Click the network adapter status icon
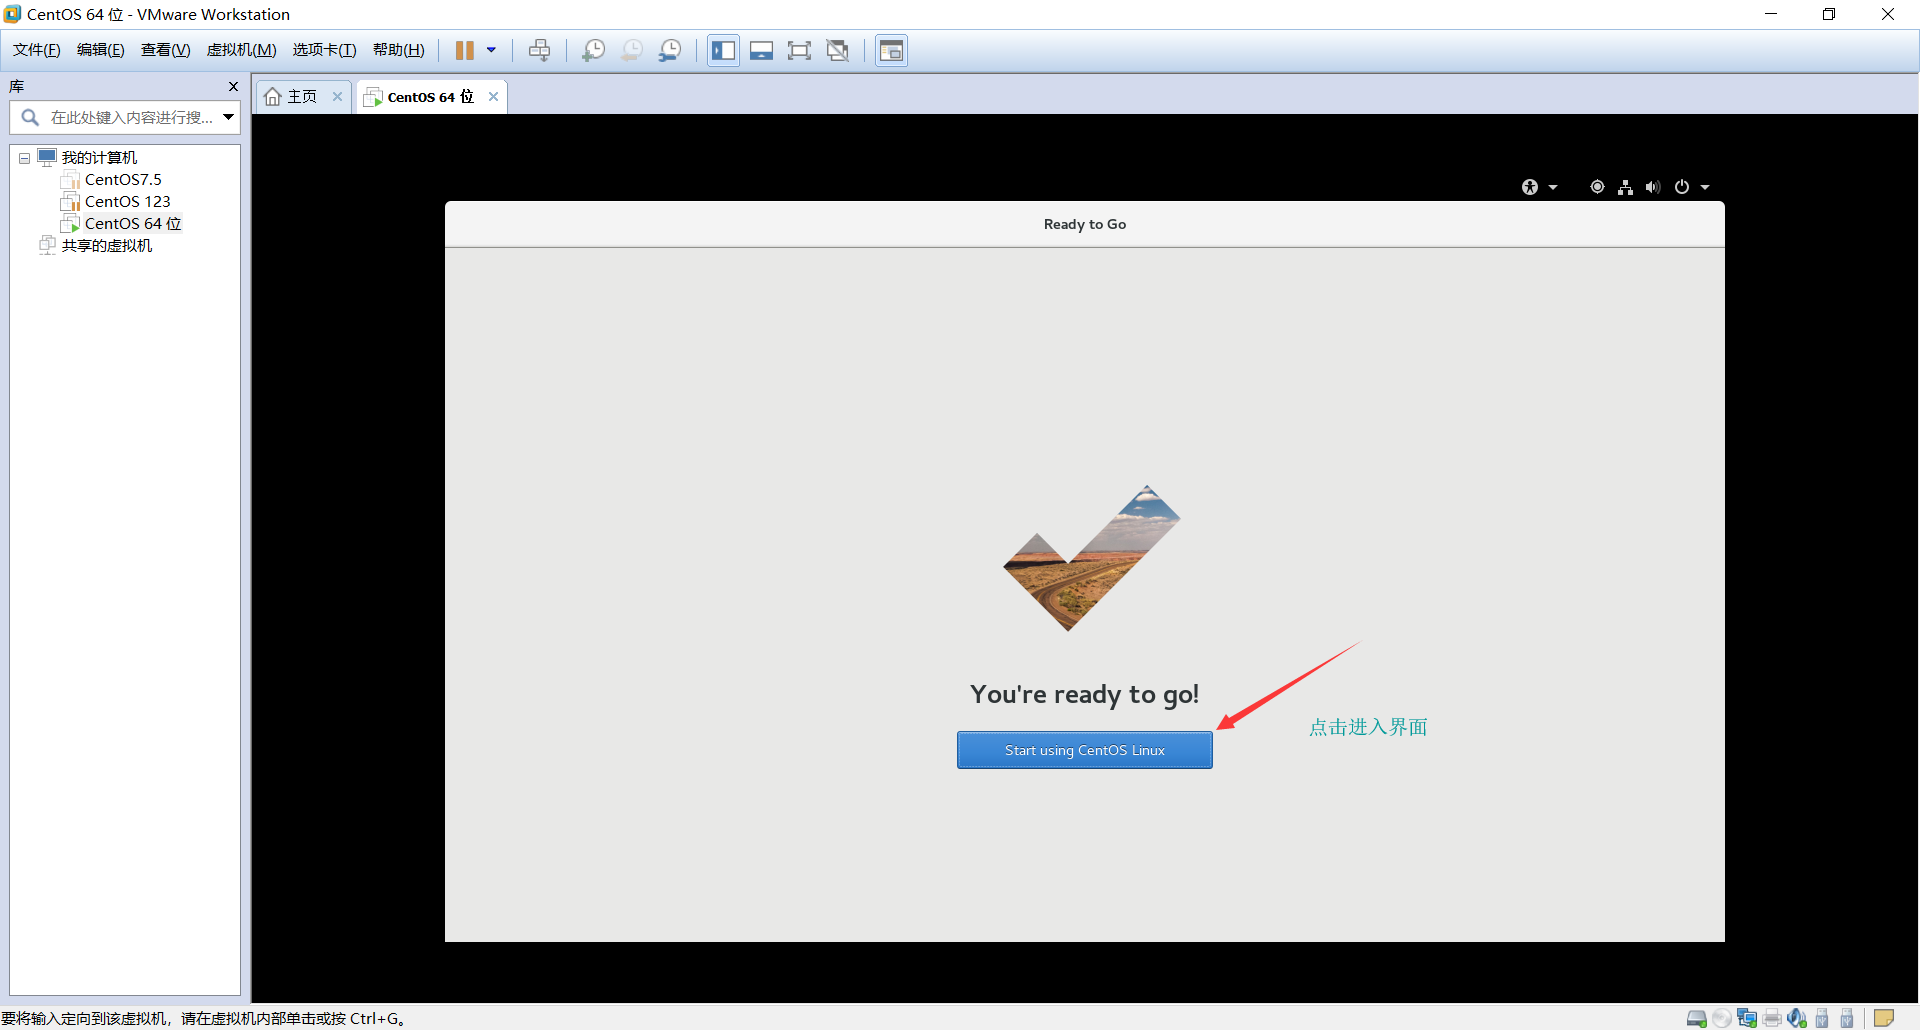The image size is (1920, 1030). coord(1747,1018)
